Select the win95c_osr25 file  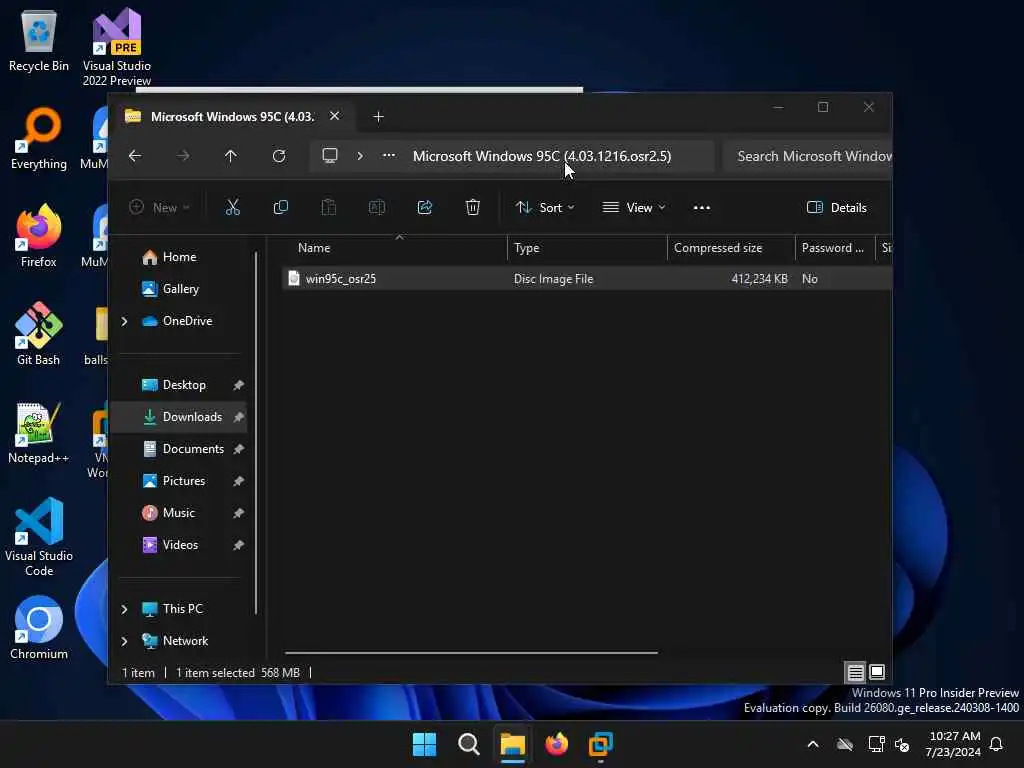[340, 279]
